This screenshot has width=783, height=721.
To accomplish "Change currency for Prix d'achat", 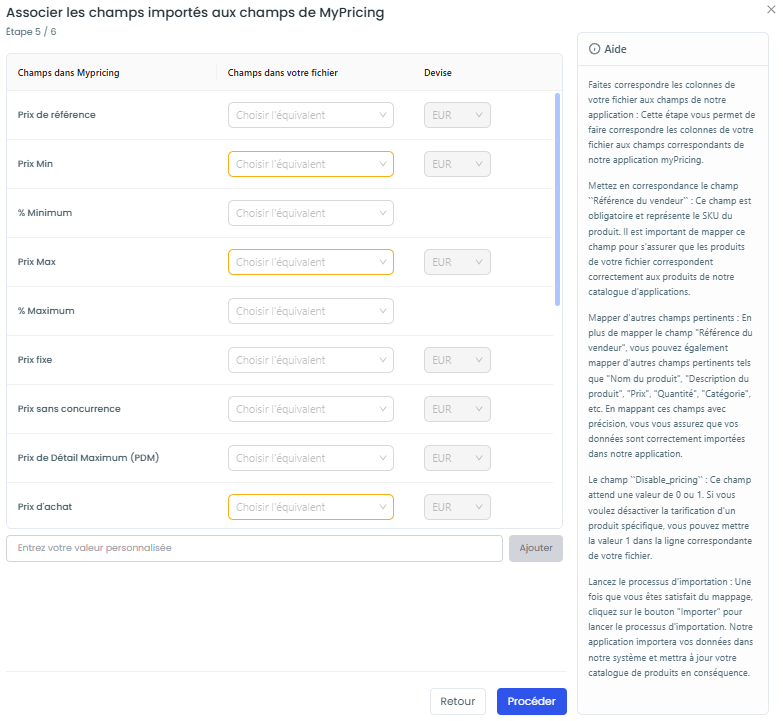I will coord(457,506).
